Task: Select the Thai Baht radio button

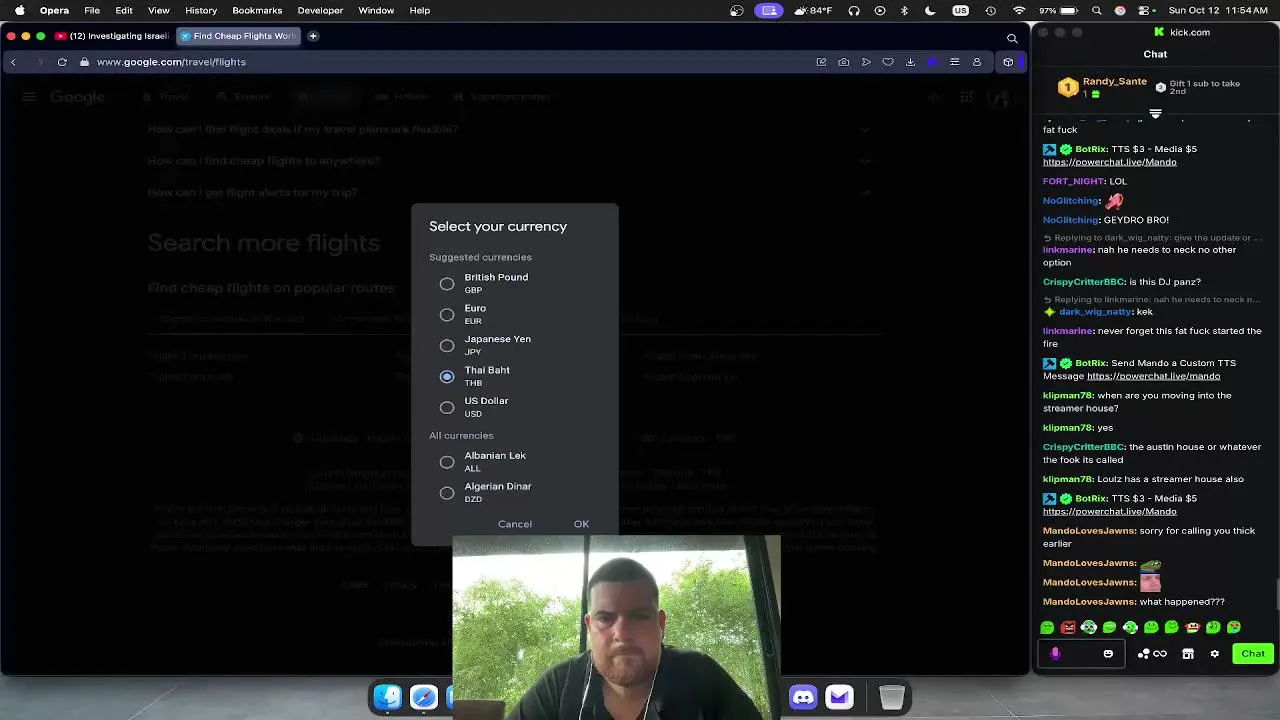Action: pyautogui.click(x=447, y=377)
